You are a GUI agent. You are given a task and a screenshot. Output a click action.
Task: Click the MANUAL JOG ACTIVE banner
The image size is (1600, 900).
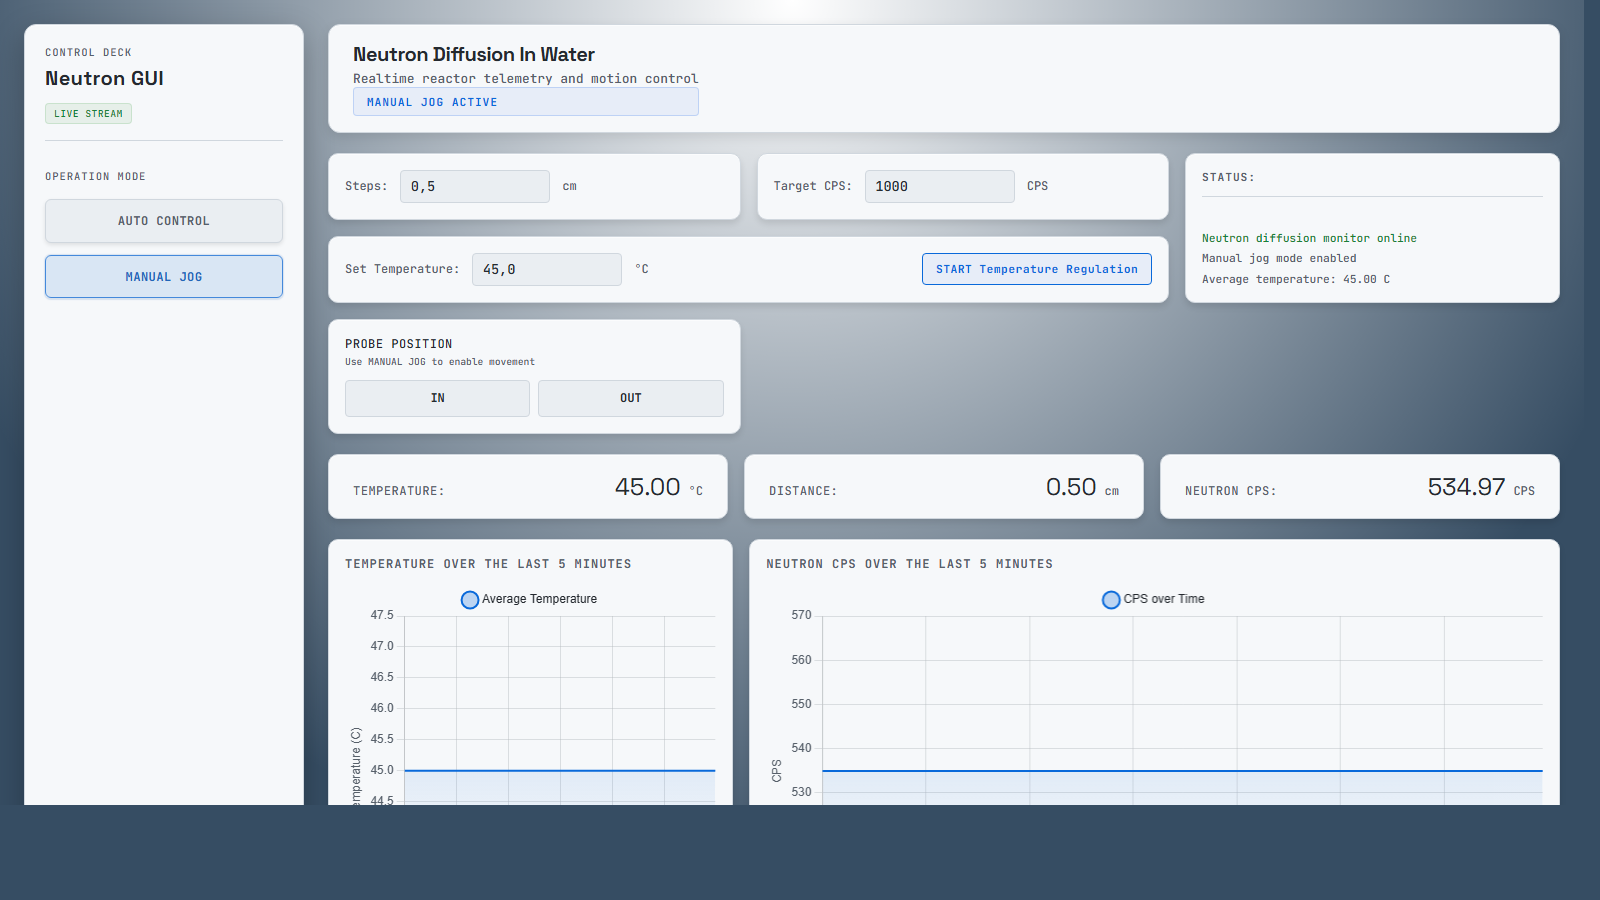coord(526,102)
